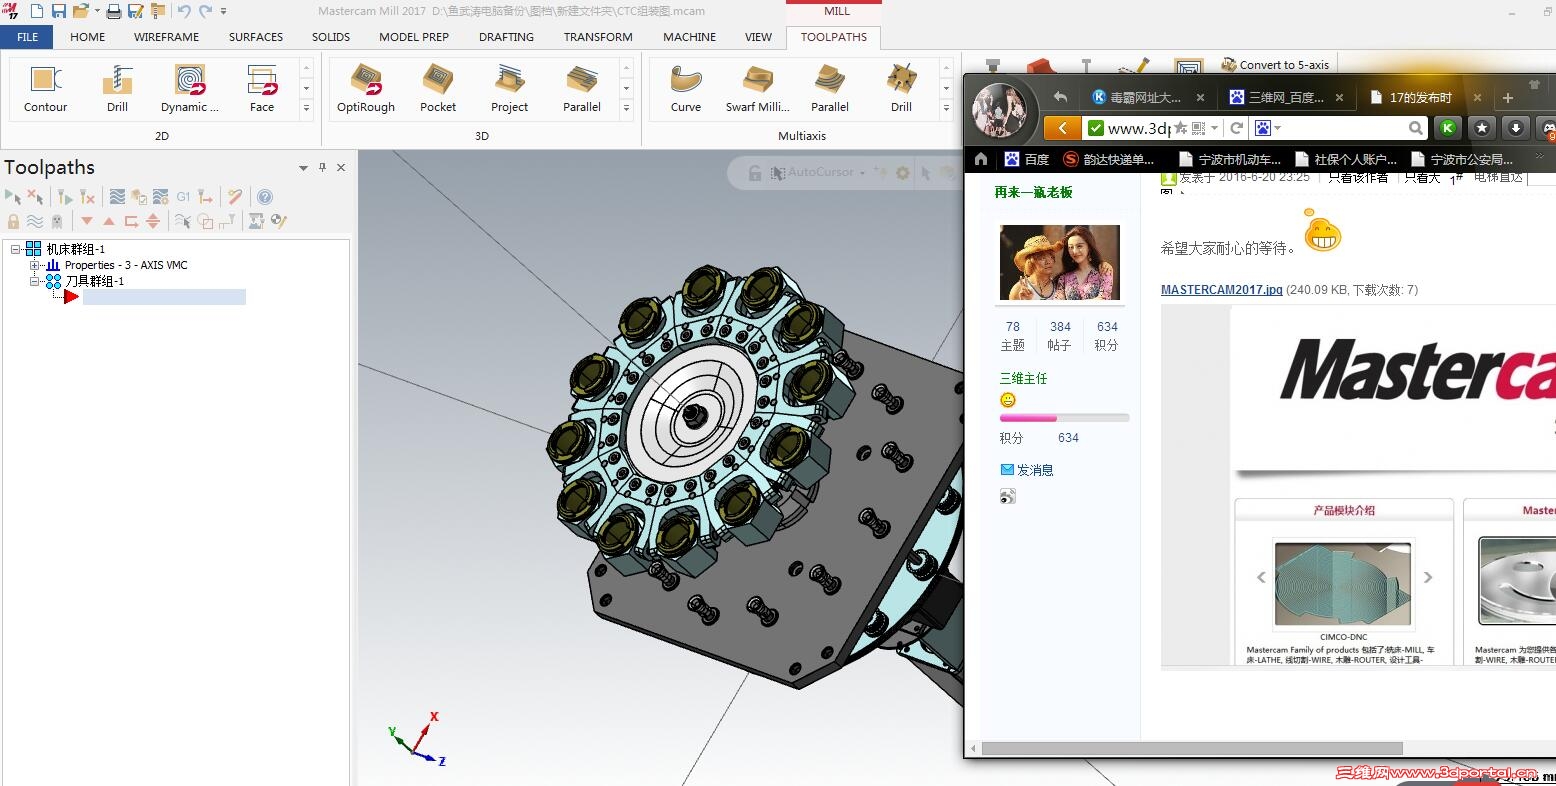Move insert arrow up one item
Image resolution: width=1556 pixels, height=786 pixels.
(109, 221)
